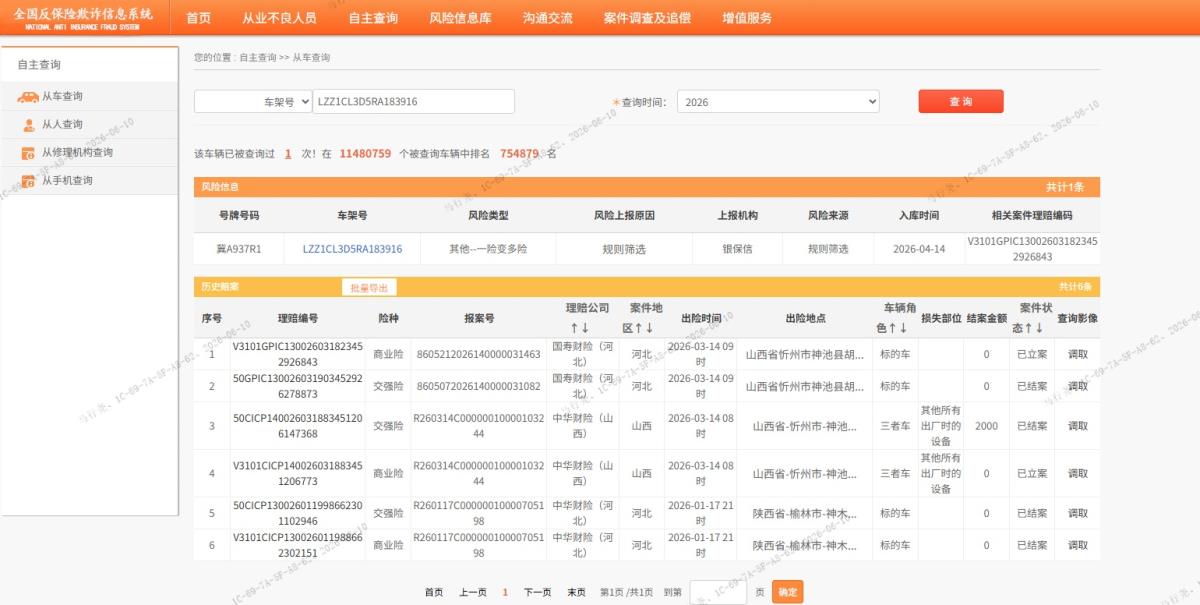Click the total vehicles number 11480759
Viewport: 1200px width, 605px height.
pos(365,153)
